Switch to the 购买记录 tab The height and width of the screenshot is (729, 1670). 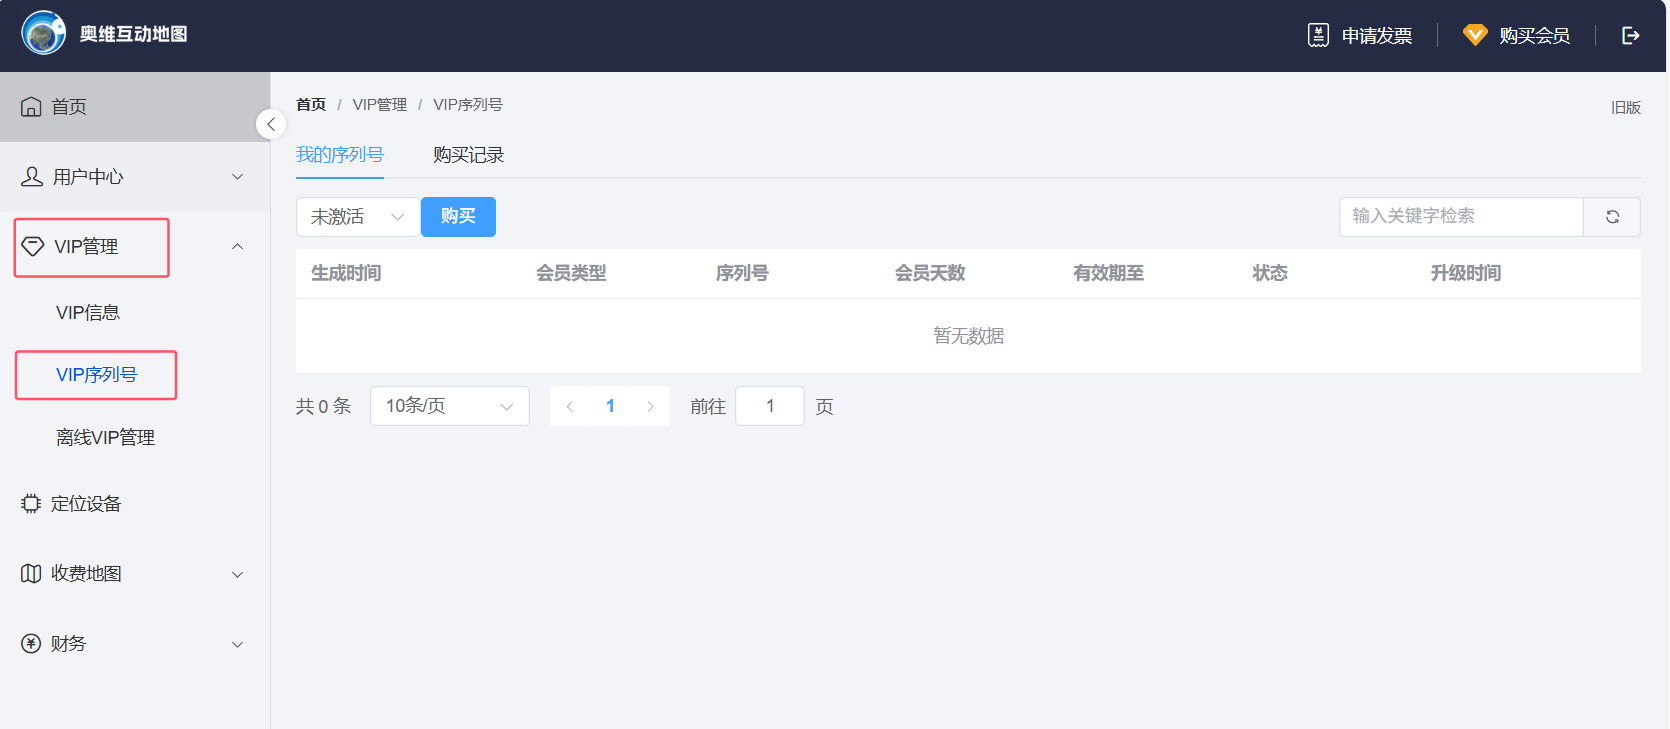click(468, 155)
